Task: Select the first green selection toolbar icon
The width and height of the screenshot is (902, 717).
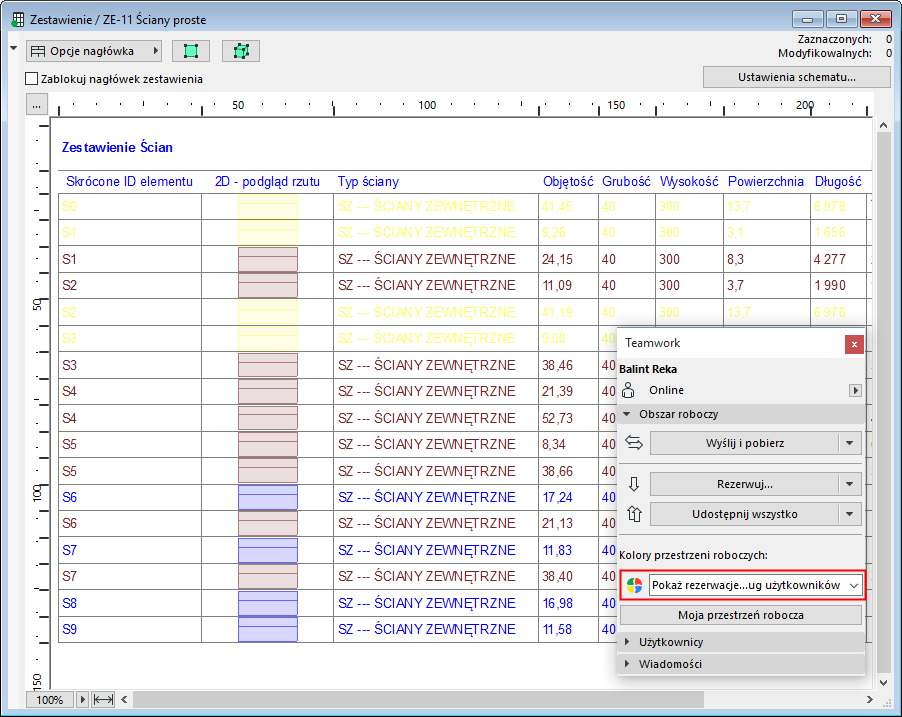Action: (190, 50)
